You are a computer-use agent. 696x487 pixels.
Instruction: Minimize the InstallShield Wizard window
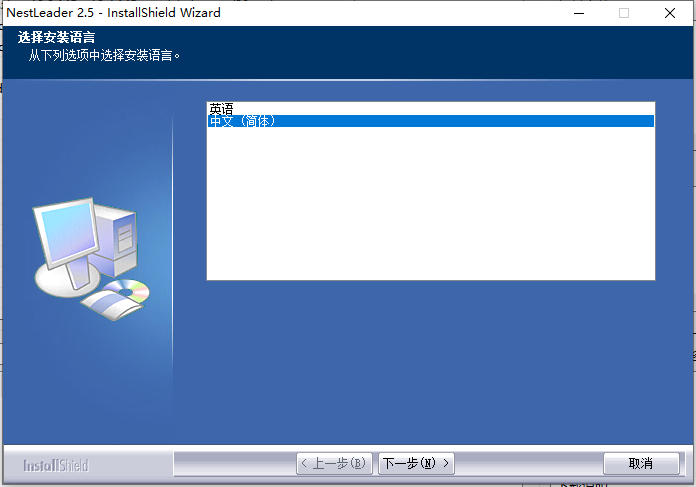coord(579,13)
